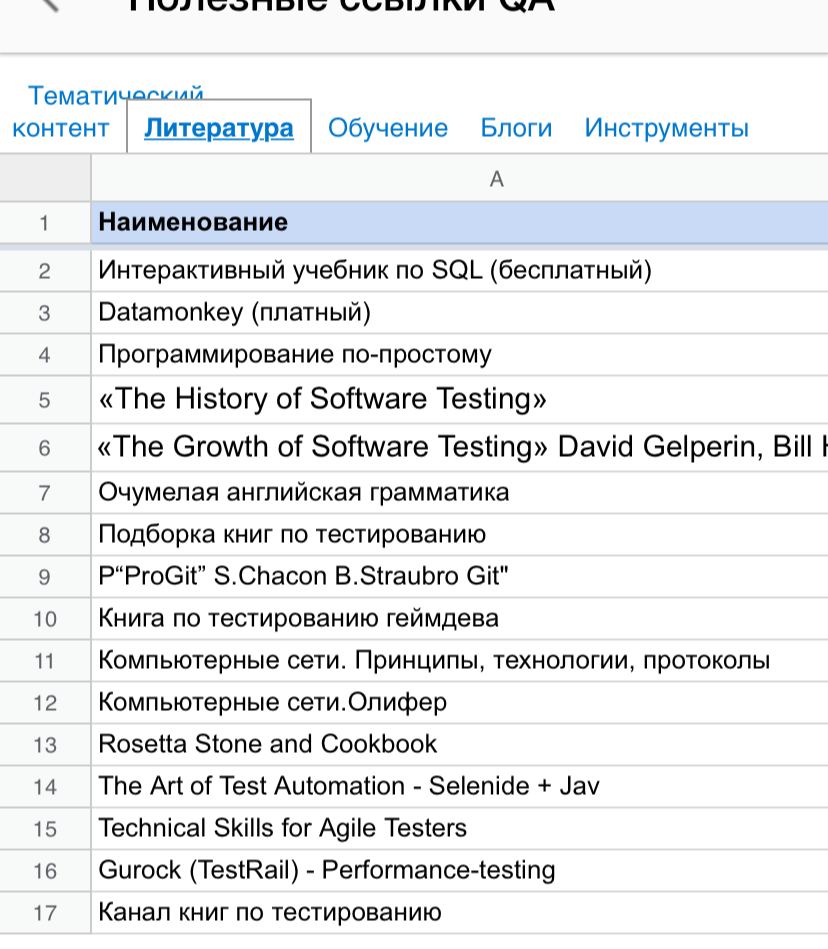The image size is (828, 949).
Task: Click the select-all corner cell
Action: click(x=45, y=179)
